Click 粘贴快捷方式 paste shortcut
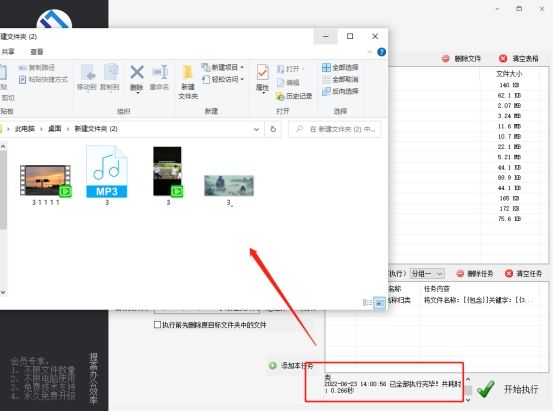The height and width of the screenshot is (412, 553). tap(43, 79)
